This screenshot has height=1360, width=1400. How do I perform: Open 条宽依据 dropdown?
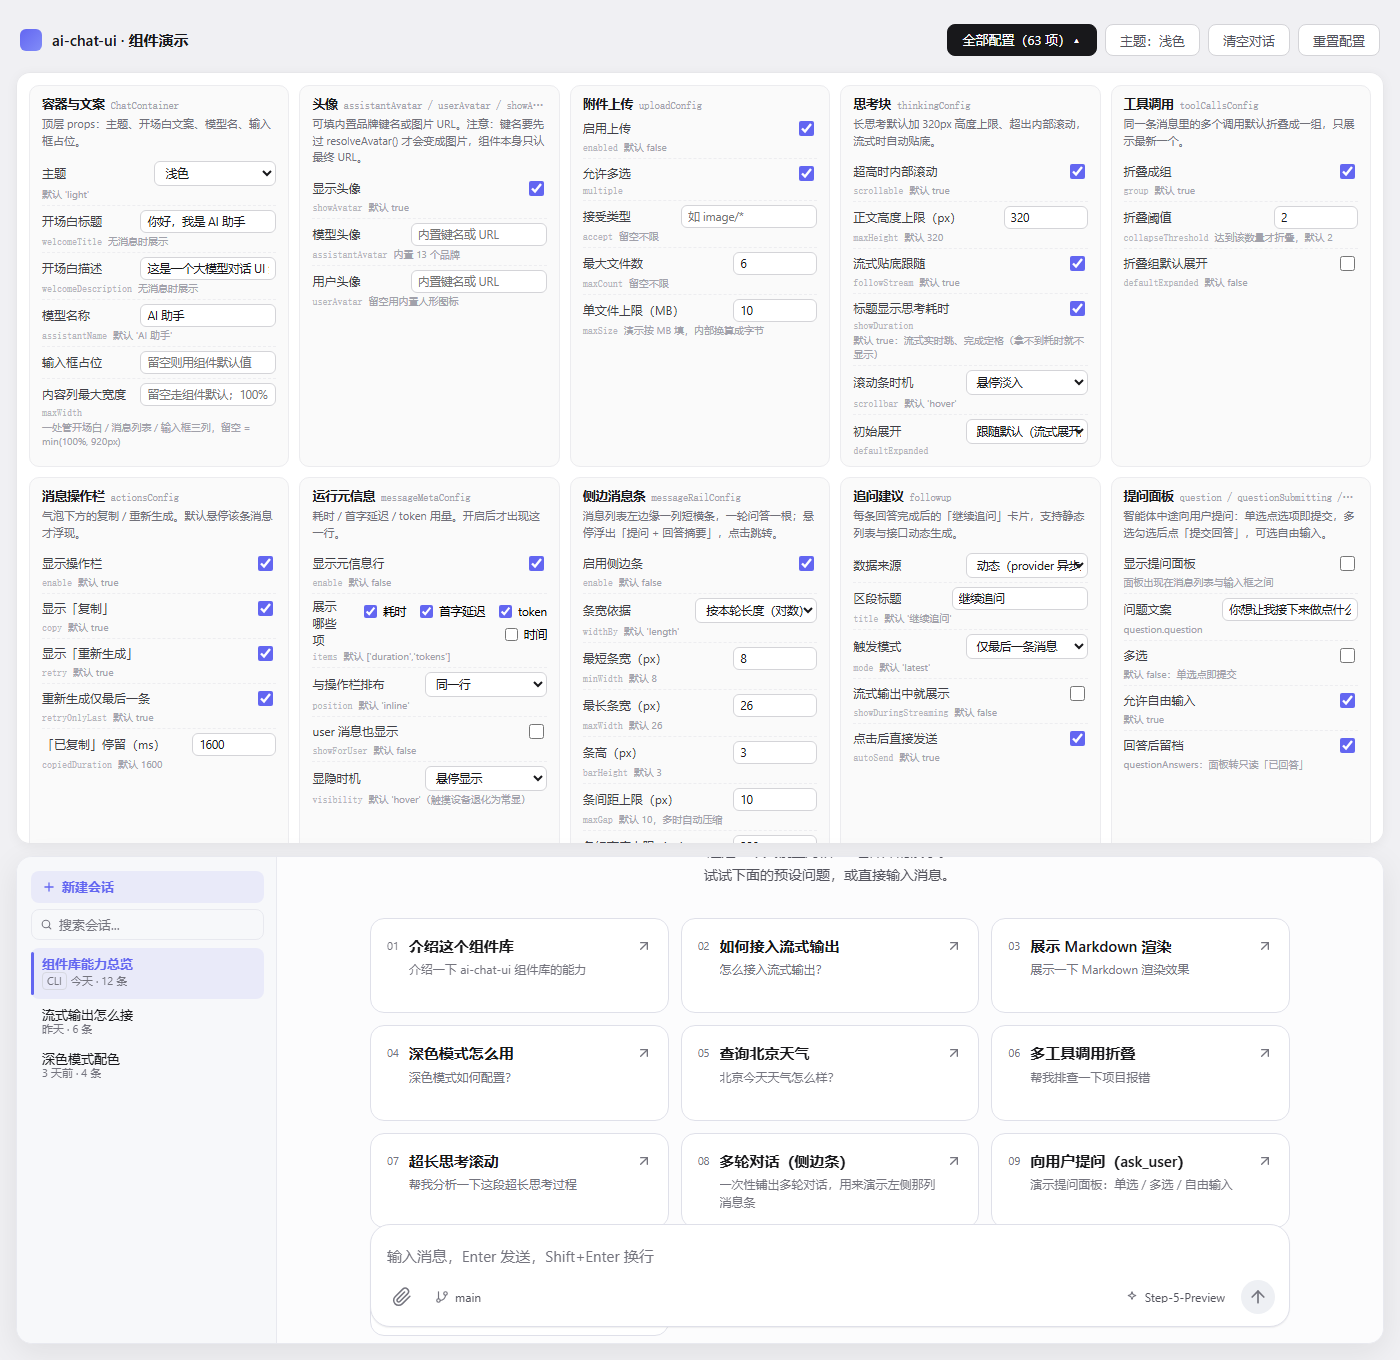point(756,610)
